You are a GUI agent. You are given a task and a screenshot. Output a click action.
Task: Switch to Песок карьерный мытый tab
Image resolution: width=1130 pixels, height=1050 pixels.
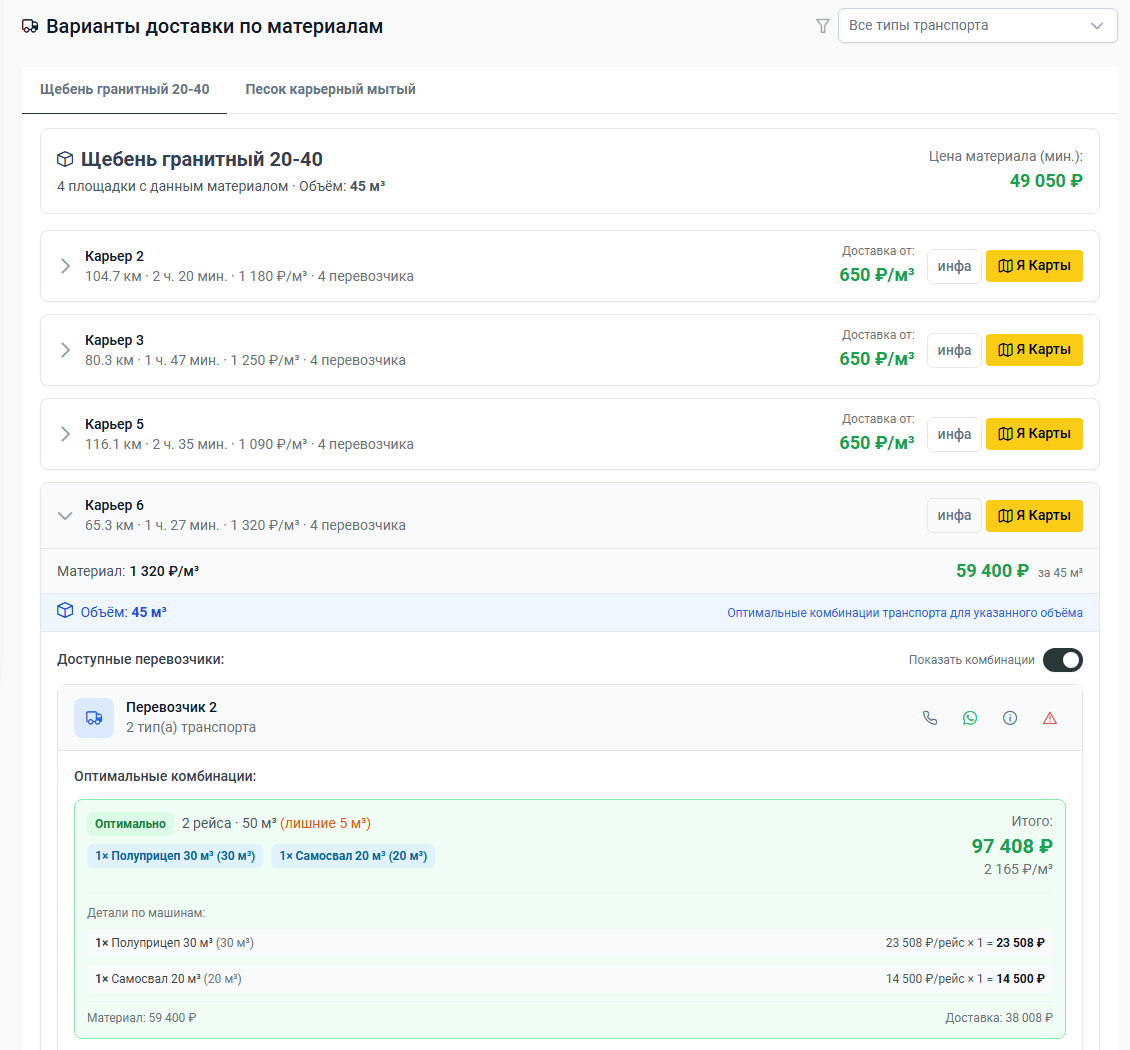(330, 89)
